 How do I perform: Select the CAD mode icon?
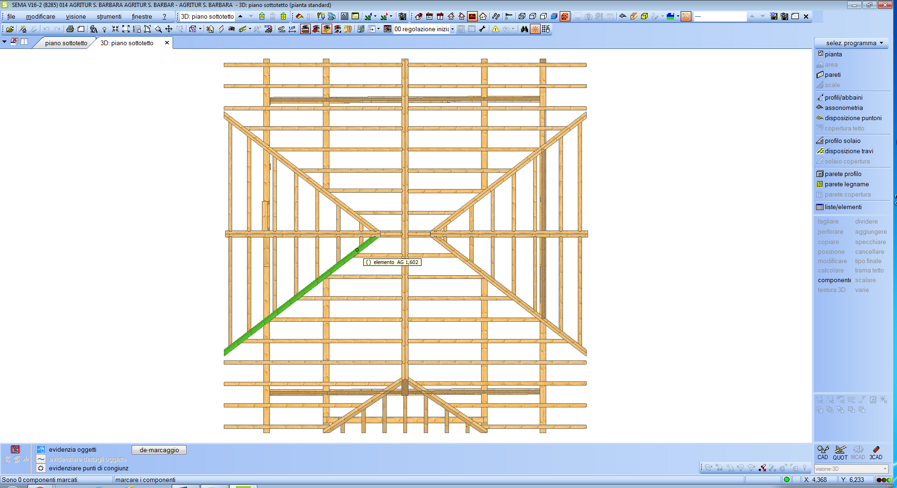[x=823, y=452]
